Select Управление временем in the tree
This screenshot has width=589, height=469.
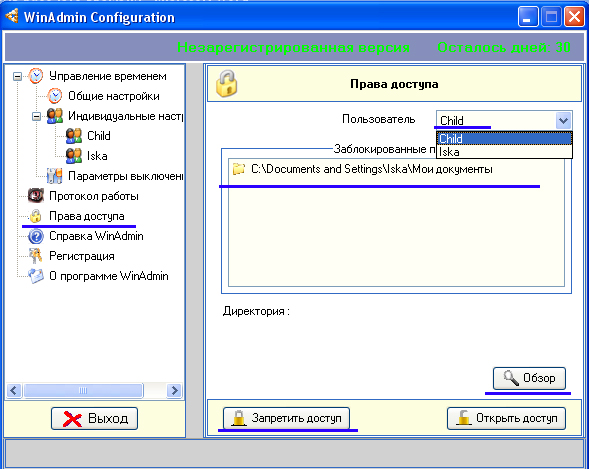coord(108,76)
